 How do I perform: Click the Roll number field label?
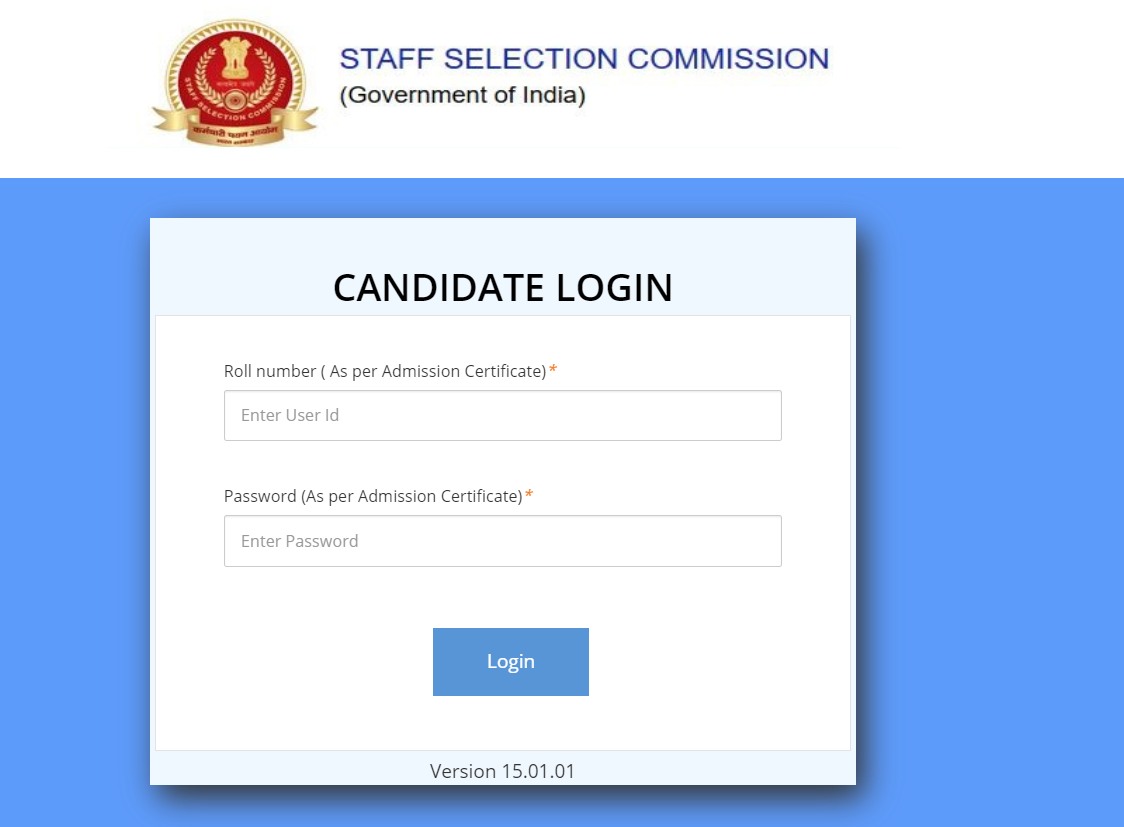click(384, 371)
